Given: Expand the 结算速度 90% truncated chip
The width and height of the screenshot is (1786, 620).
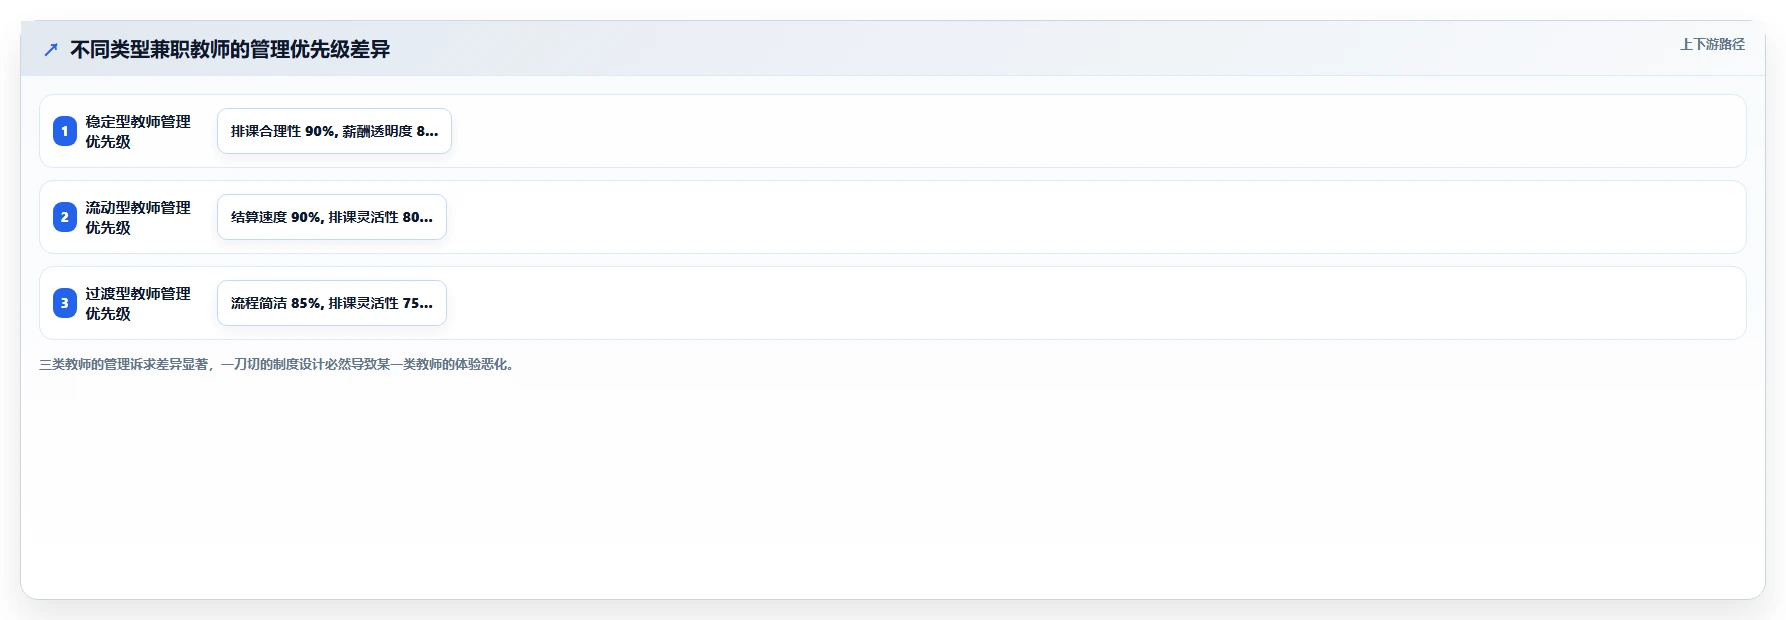Looking at the screenshot, I should point(332,217).
